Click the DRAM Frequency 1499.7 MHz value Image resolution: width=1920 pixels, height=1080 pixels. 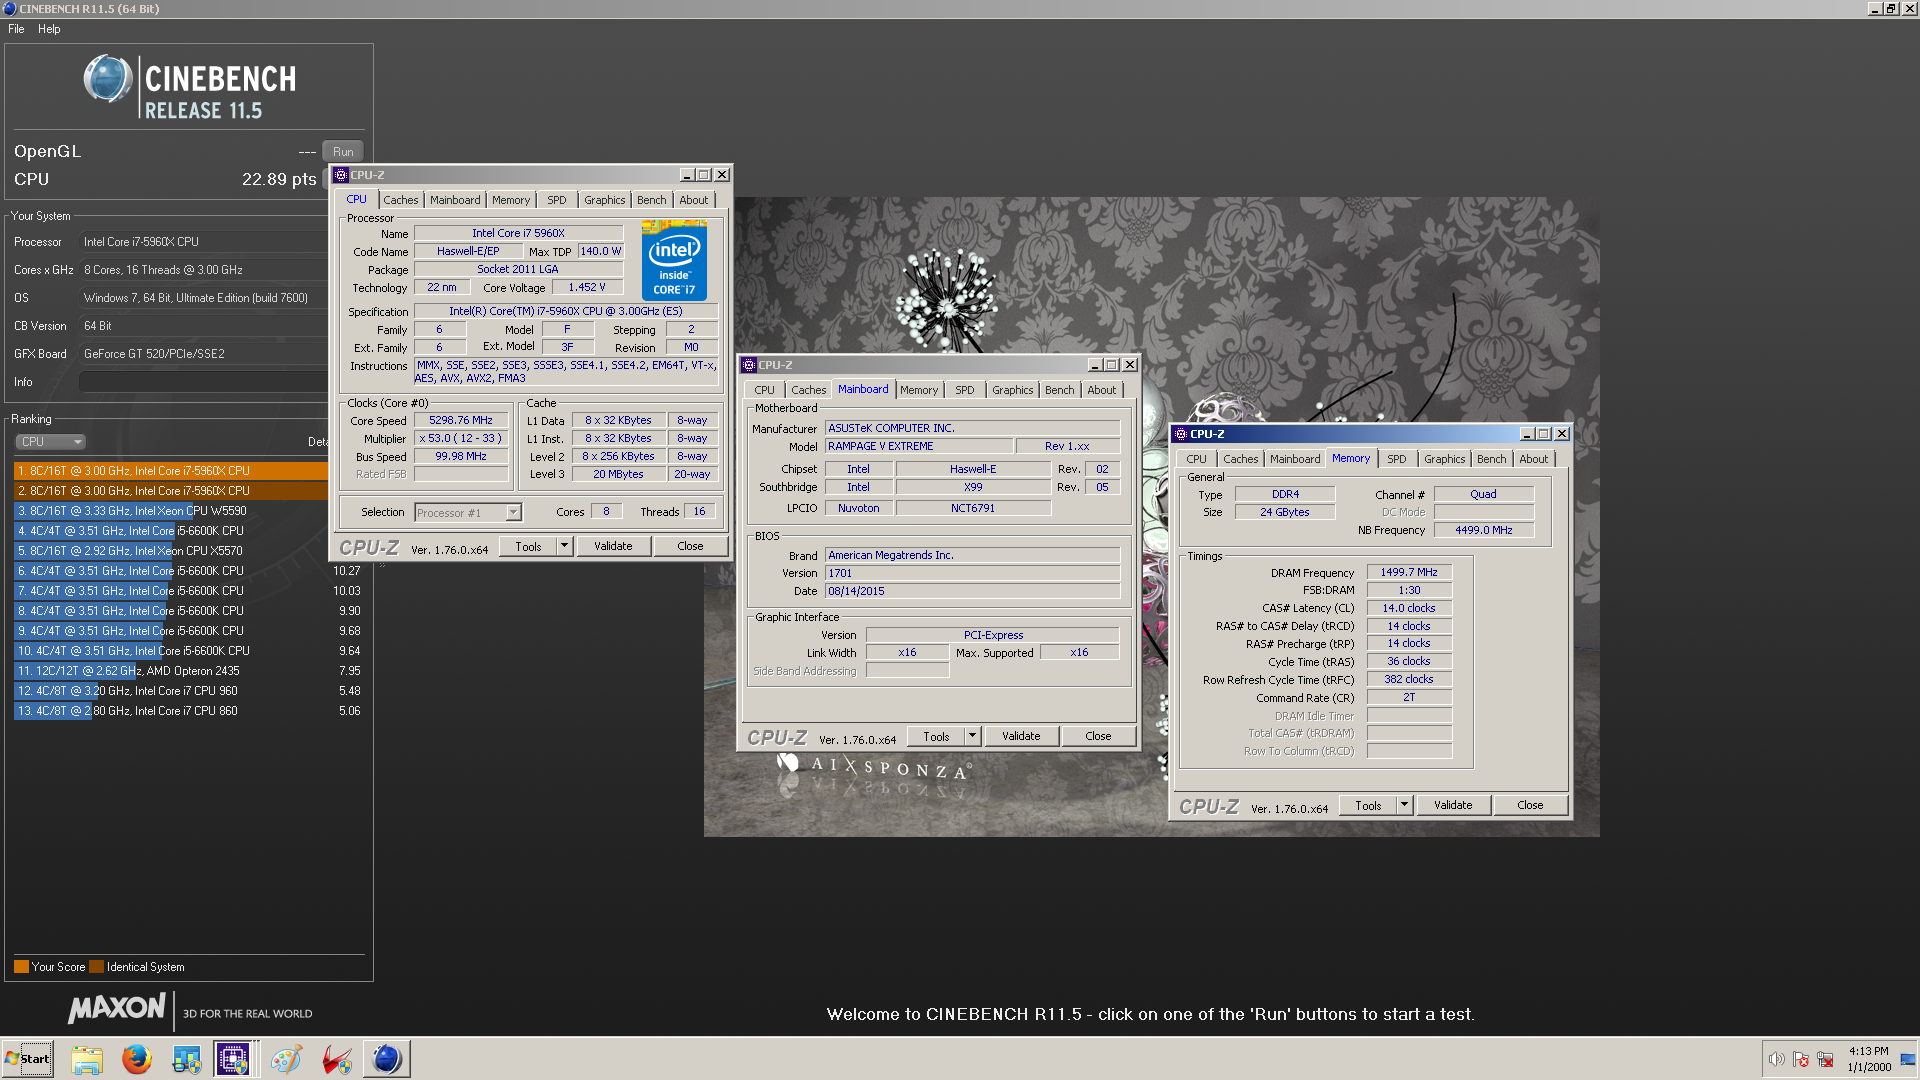pyautogui.click(x=1409, y=573)
